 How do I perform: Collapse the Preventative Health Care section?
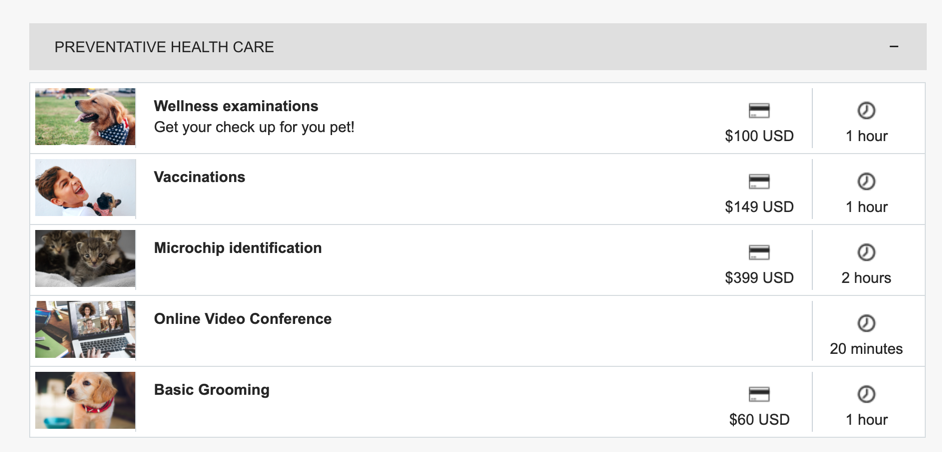pyautogui.click(x=894, y=46)
